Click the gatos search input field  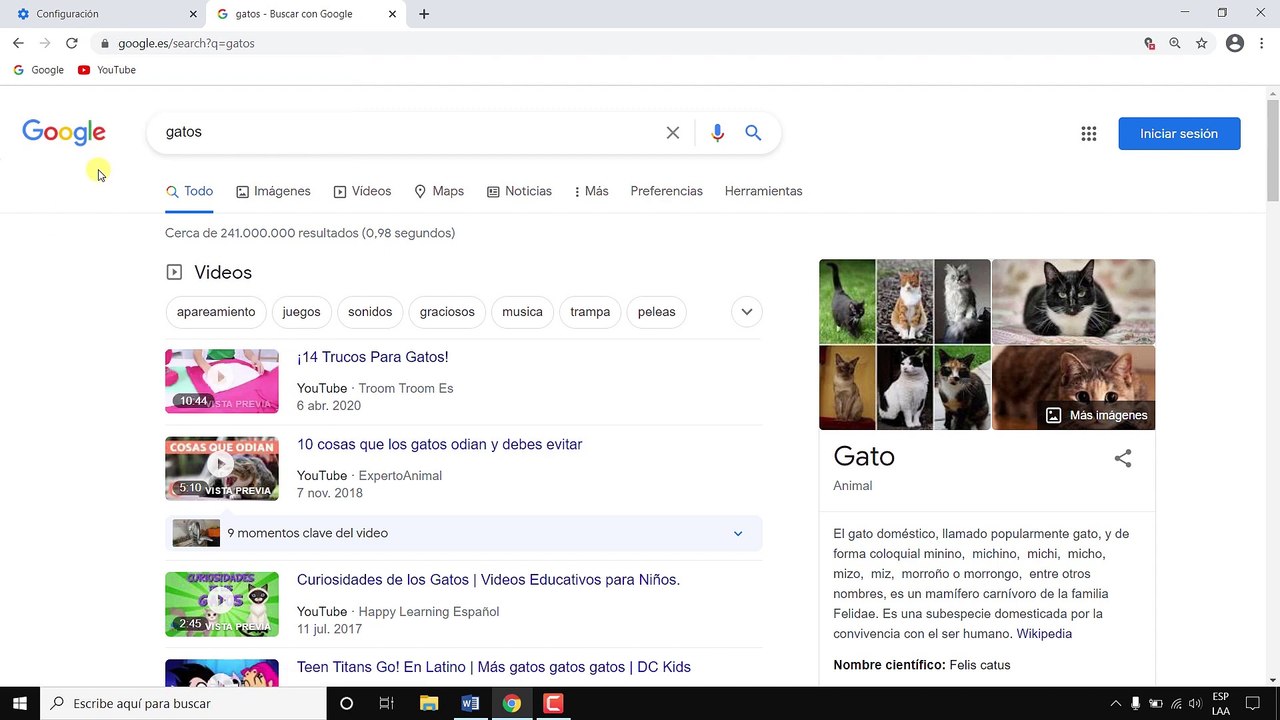[x=410, y=132]
